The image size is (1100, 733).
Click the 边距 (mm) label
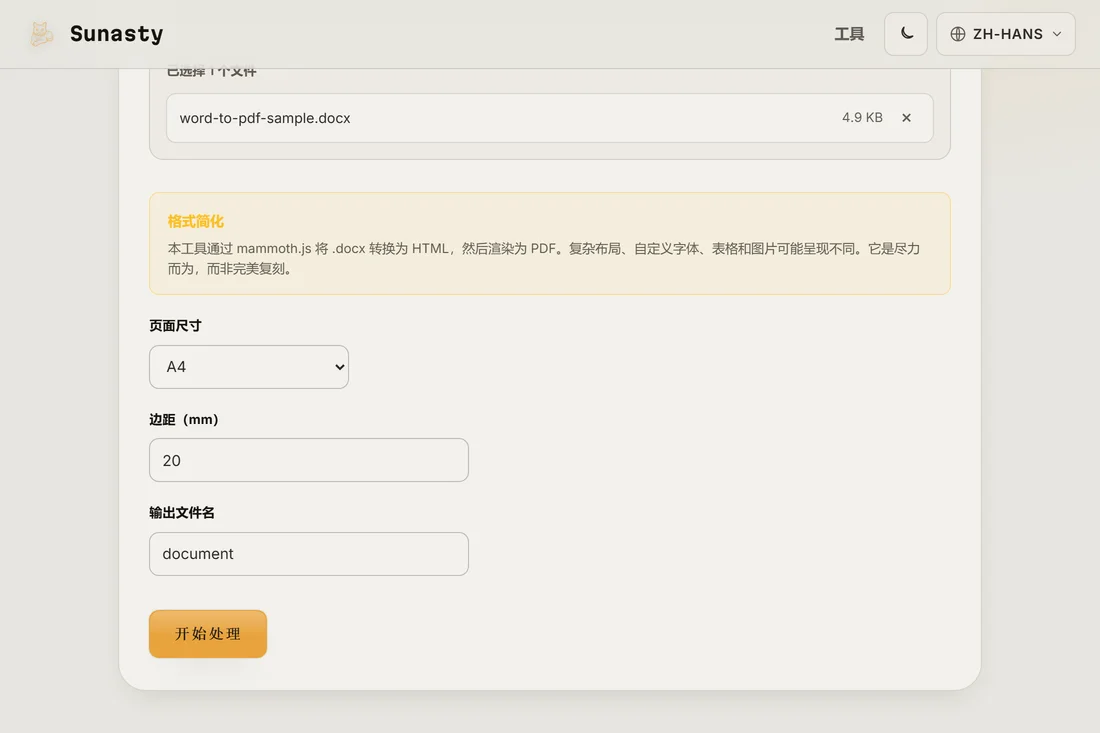184,419
